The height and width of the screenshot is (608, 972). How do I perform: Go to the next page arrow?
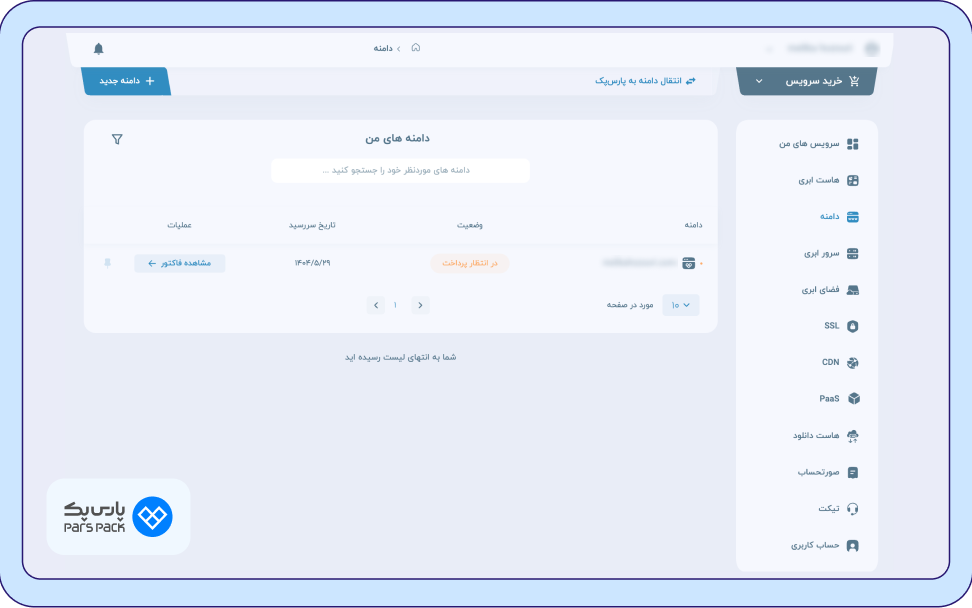pos(376,305)
